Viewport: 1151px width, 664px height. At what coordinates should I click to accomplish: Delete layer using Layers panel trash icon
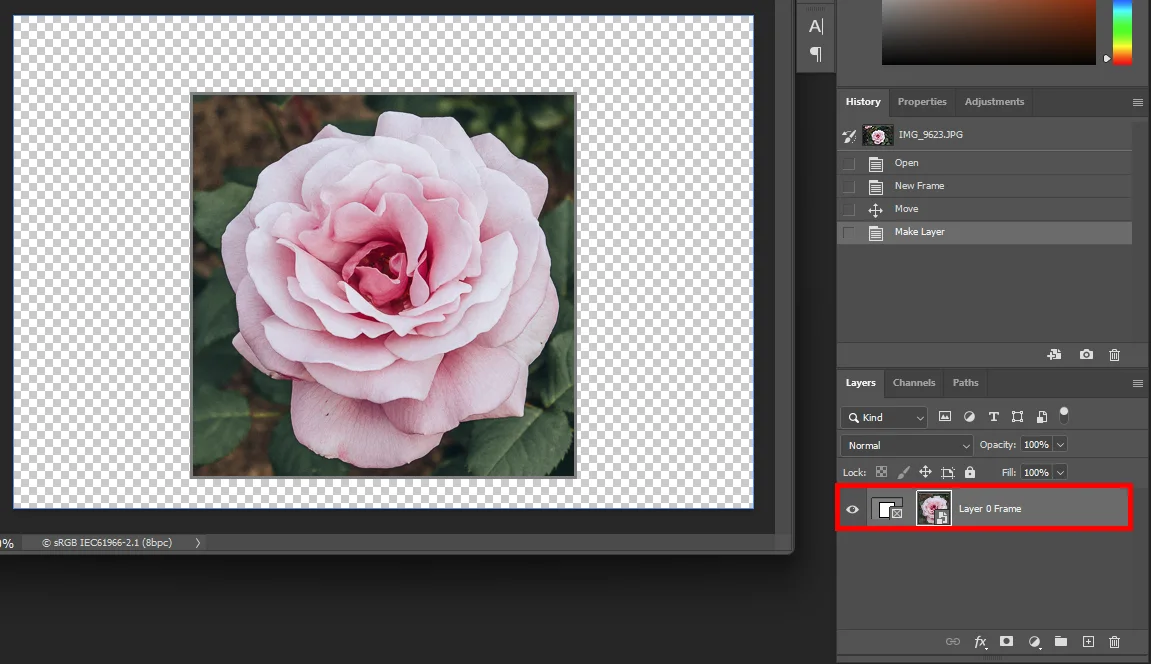click(1114, 642)
